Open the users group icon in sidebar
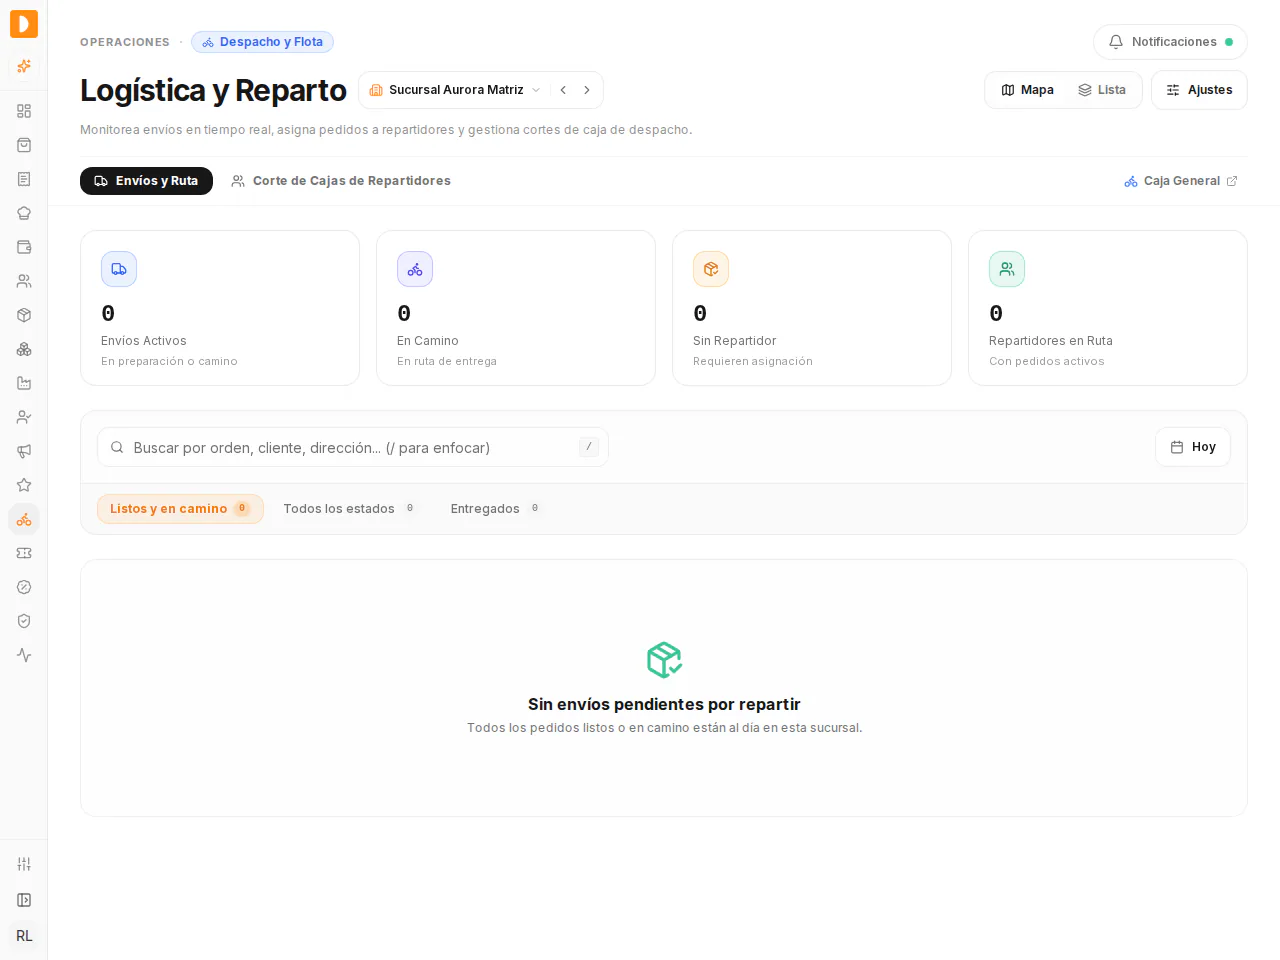 pyautogui.click(x=24, y=281)
